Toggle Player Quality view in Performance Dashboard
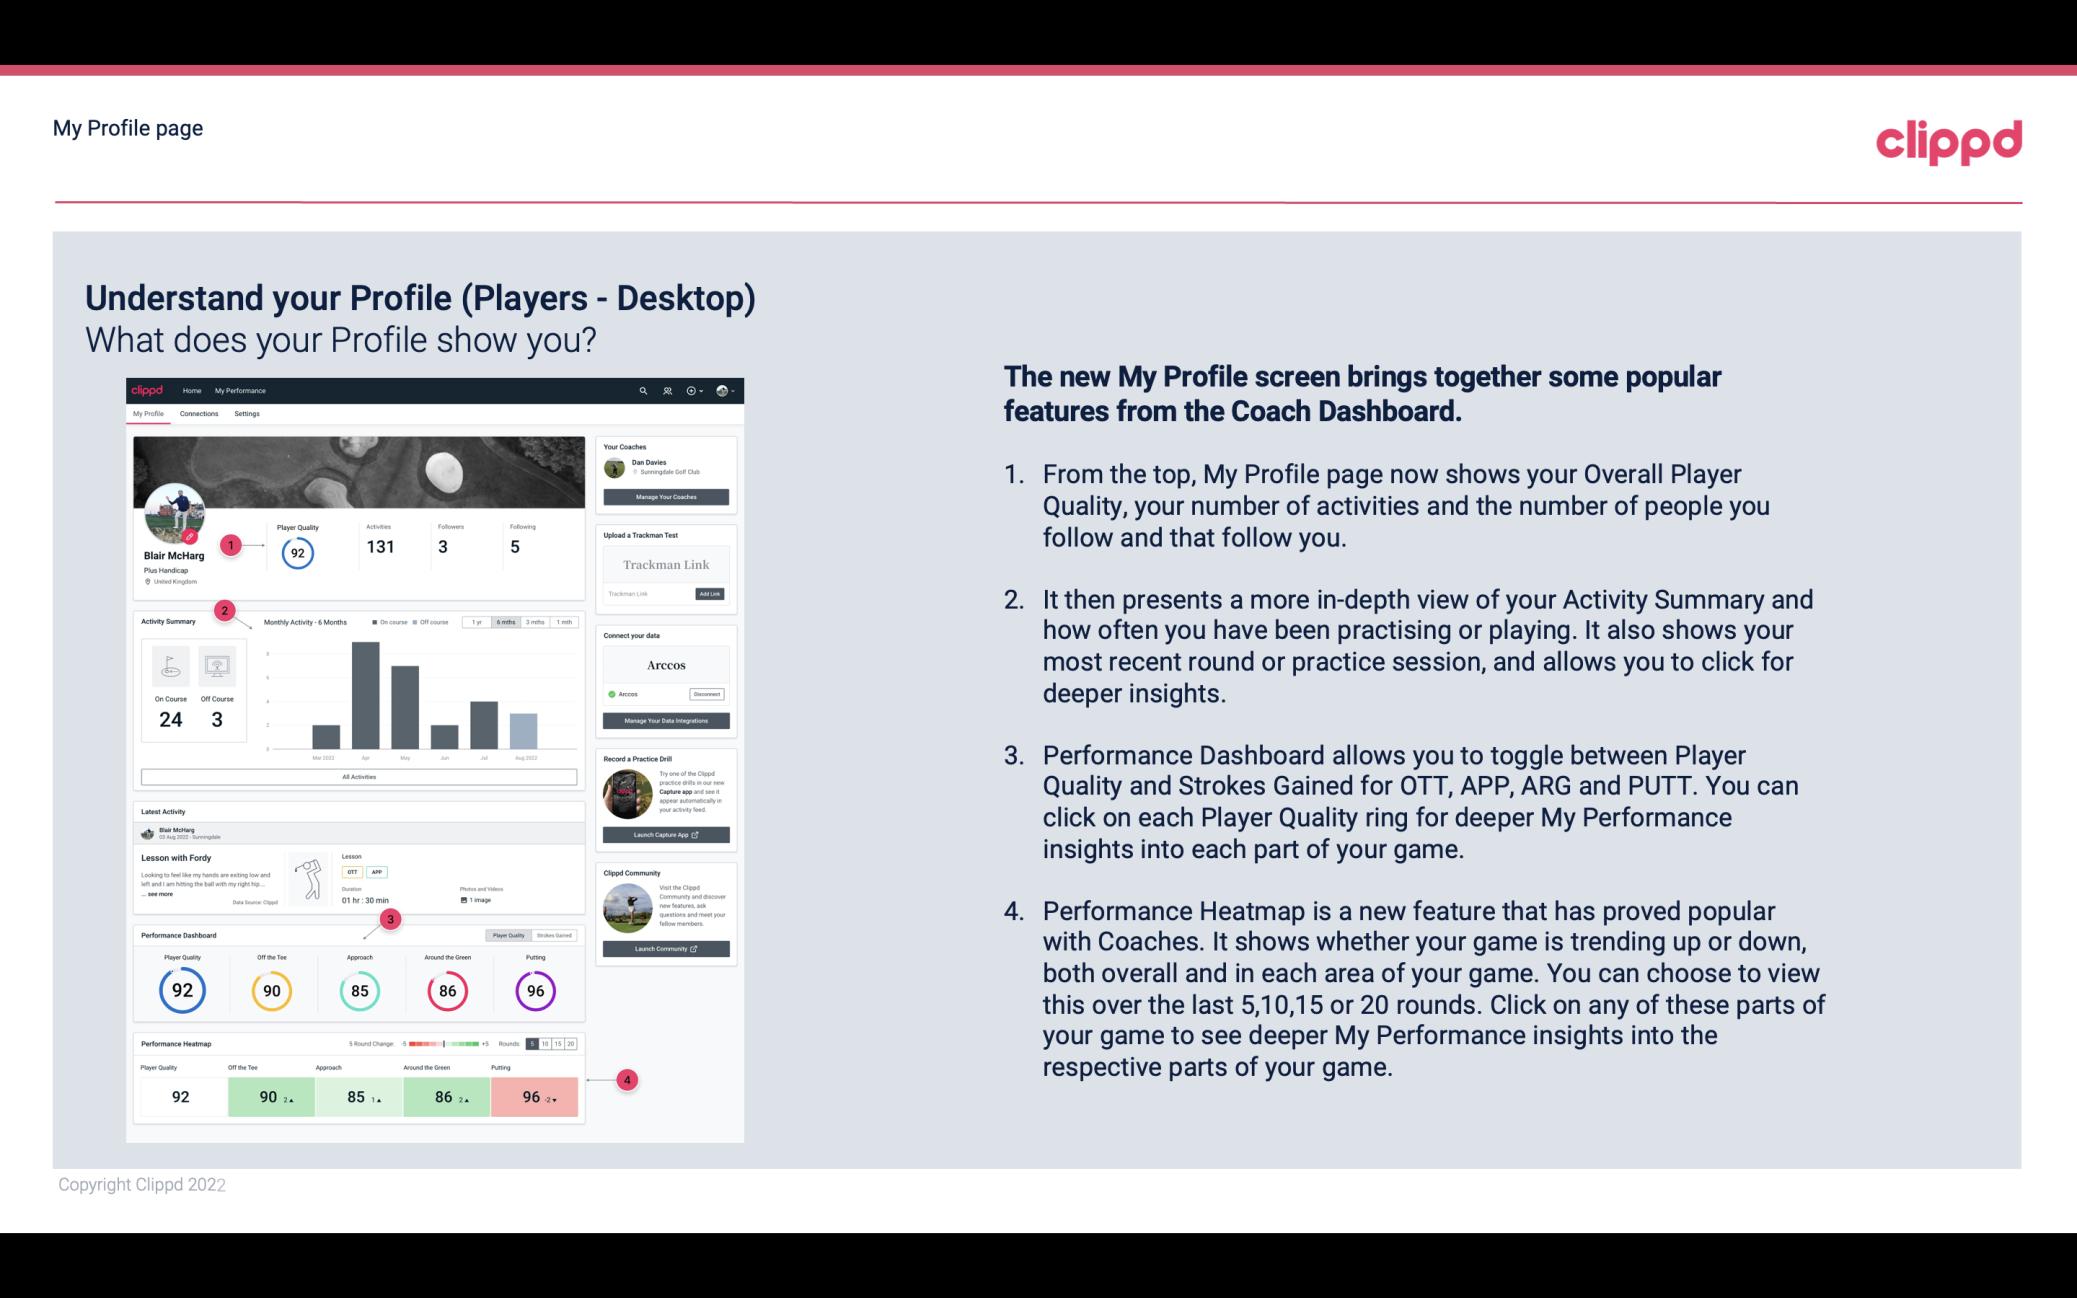 pos(508,935)
